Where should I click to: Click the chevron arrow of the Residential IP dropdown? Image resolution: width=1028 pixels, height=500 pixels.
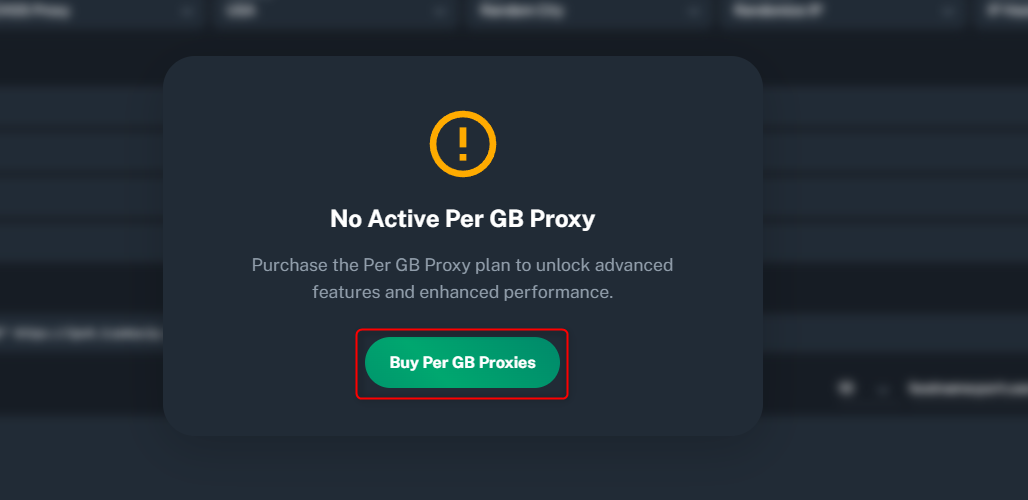(x=946, y=11)
